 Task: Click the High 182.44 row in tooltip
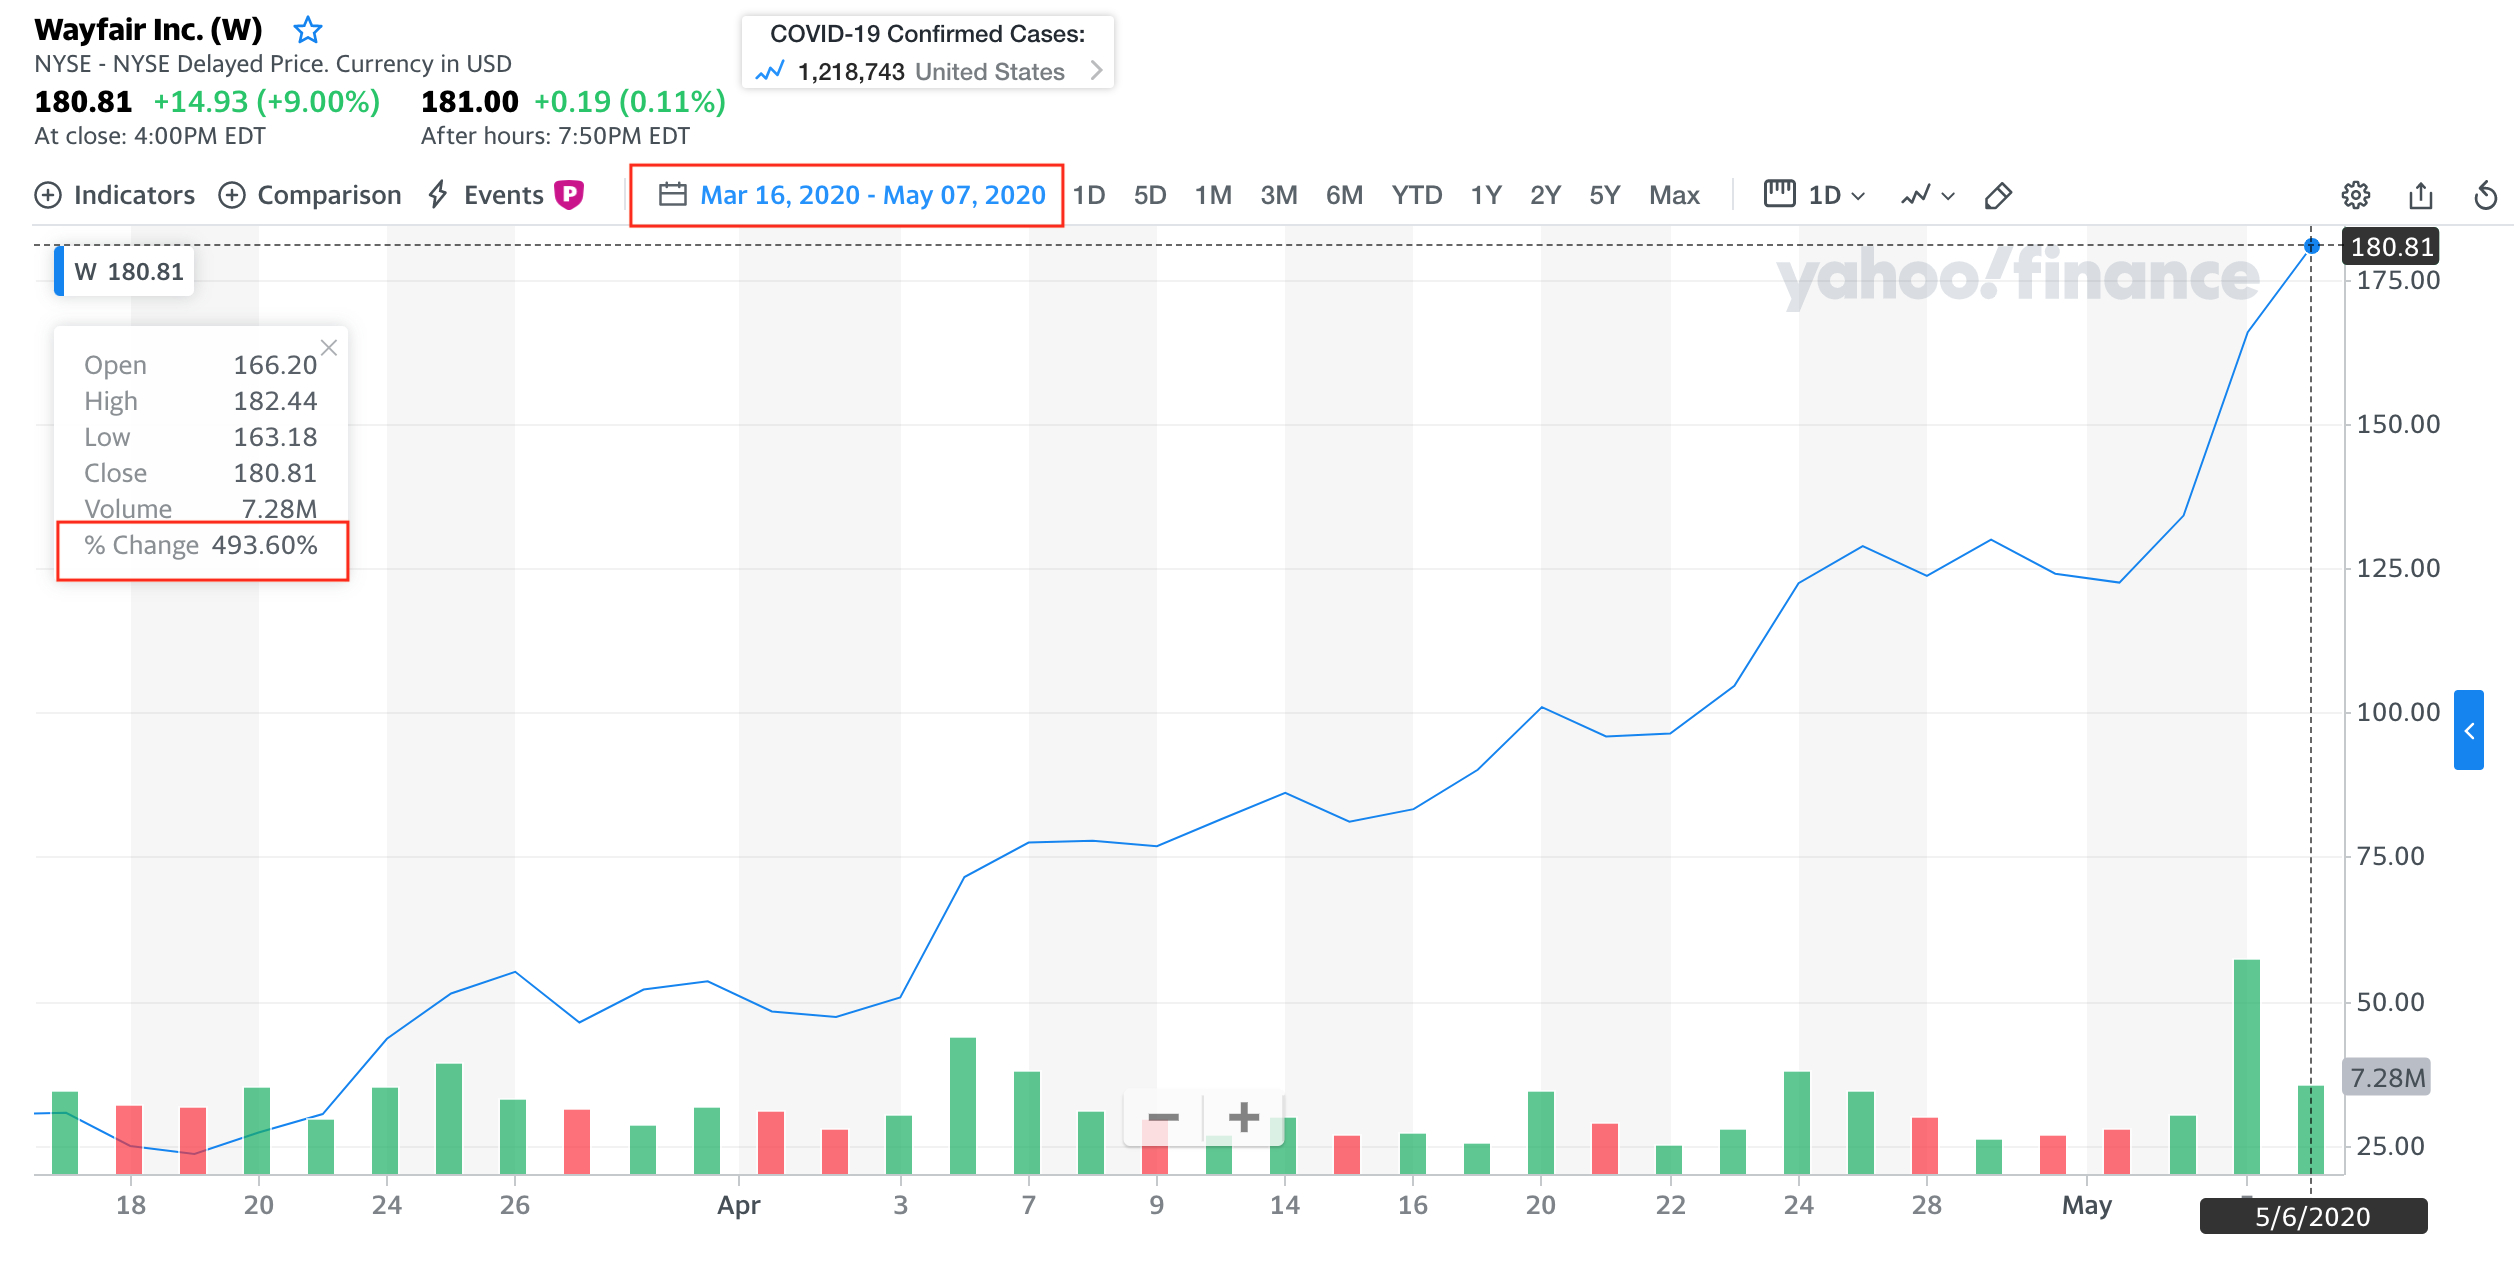click(x=201, y=401)
